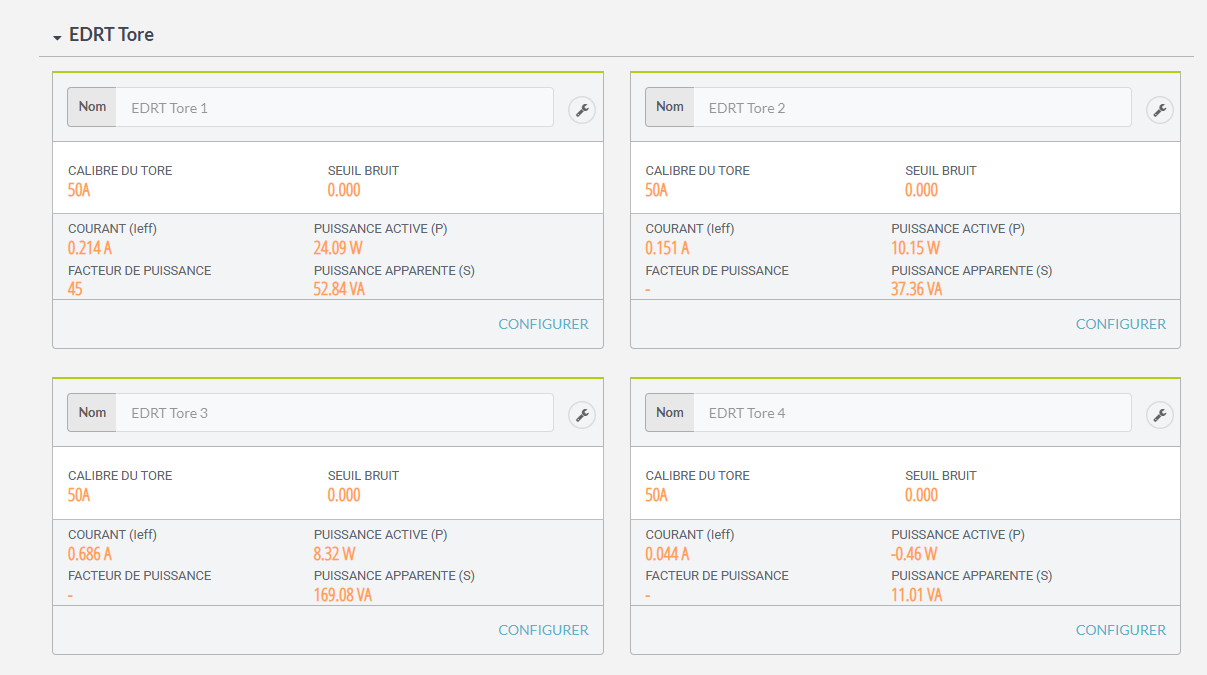Click the EDRT Tore 1 name field

click(334, 108)
